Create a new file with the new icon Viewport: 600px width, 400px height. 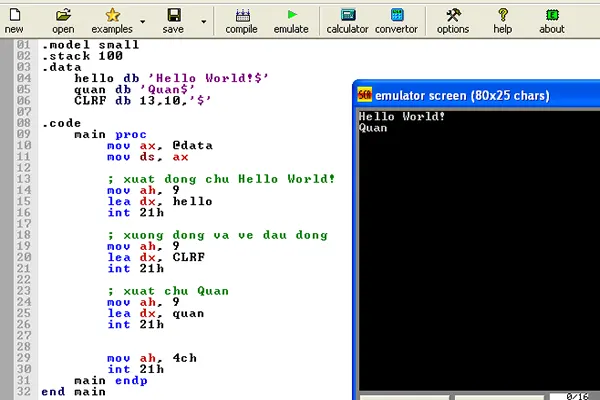tap(14, 19)
